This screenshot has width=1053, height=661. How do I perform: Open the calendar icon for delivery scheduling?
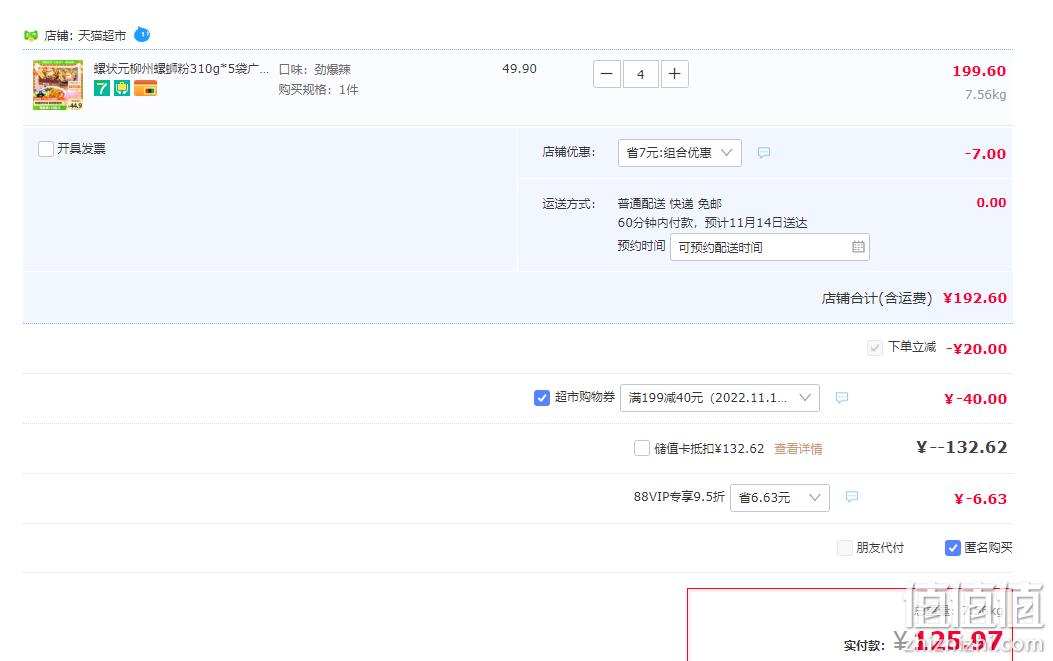pyautogui.click(x=858, y=247)
